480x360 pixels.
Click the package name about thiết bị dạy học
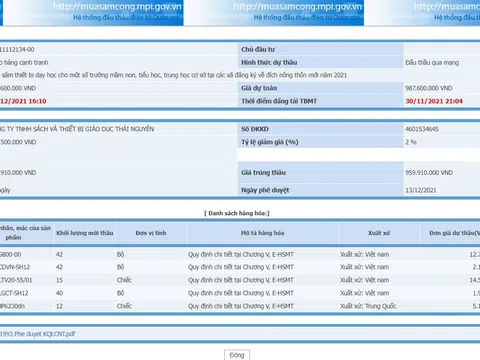tap(173, 75)
